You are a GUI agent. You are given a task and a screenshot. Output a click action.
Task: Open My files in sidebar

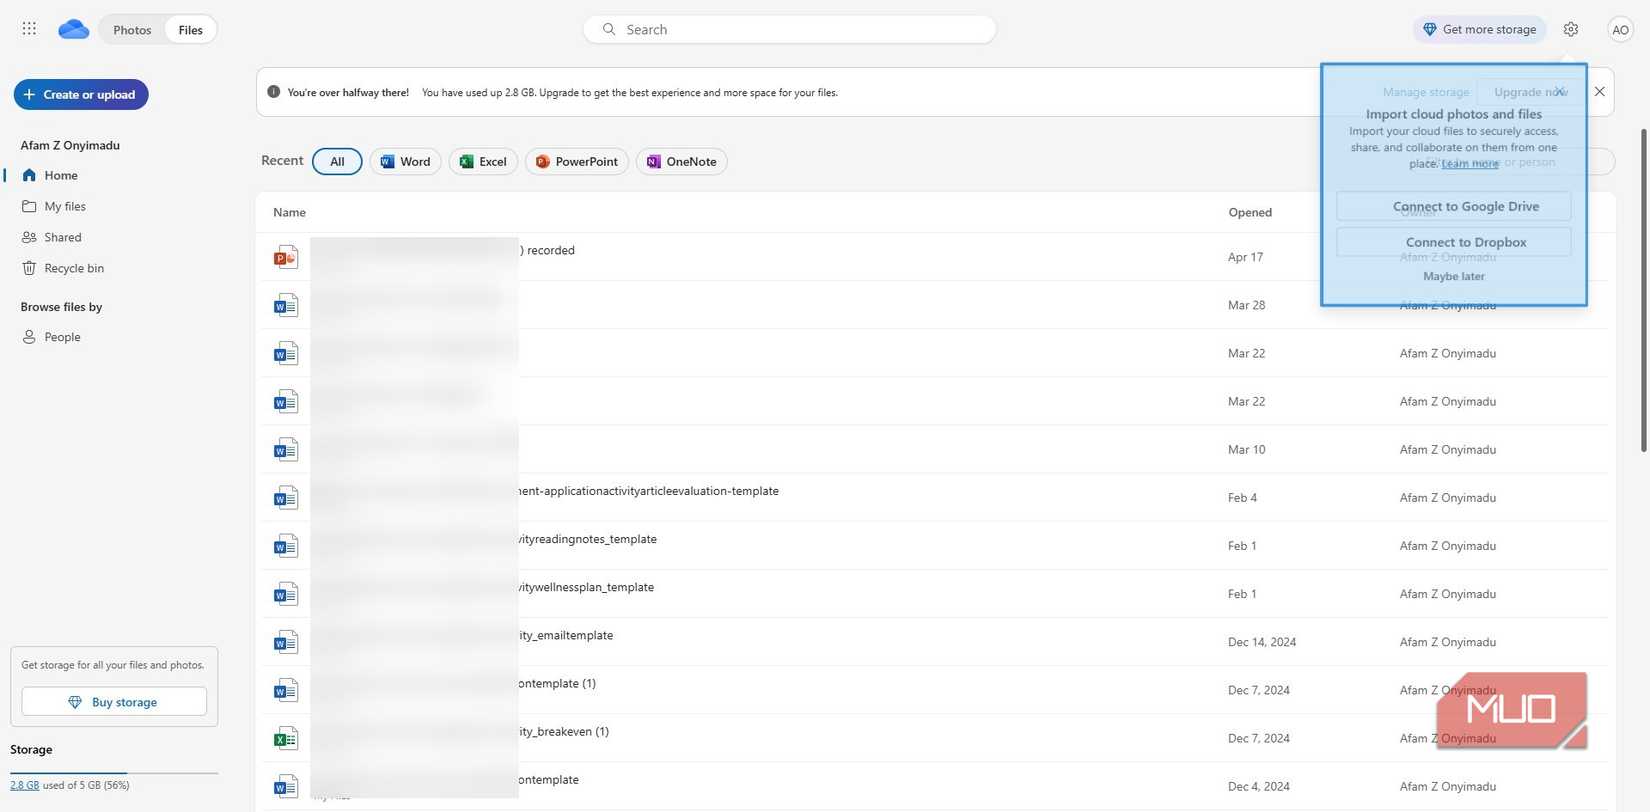[x=65, y=206]
